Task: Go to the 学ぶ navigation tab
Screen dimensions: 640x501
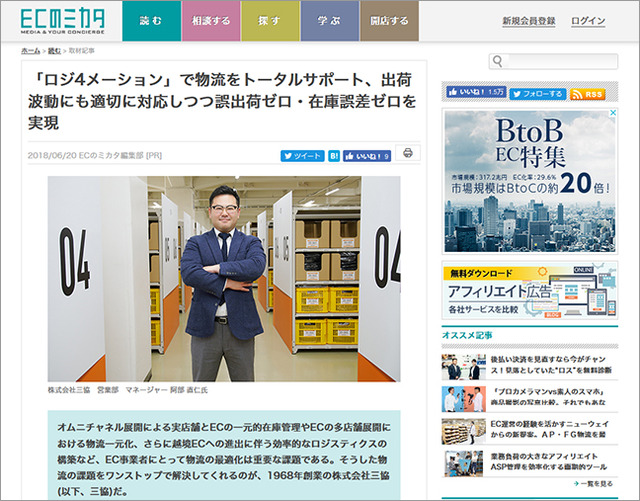Action: (x=330, y=21)
